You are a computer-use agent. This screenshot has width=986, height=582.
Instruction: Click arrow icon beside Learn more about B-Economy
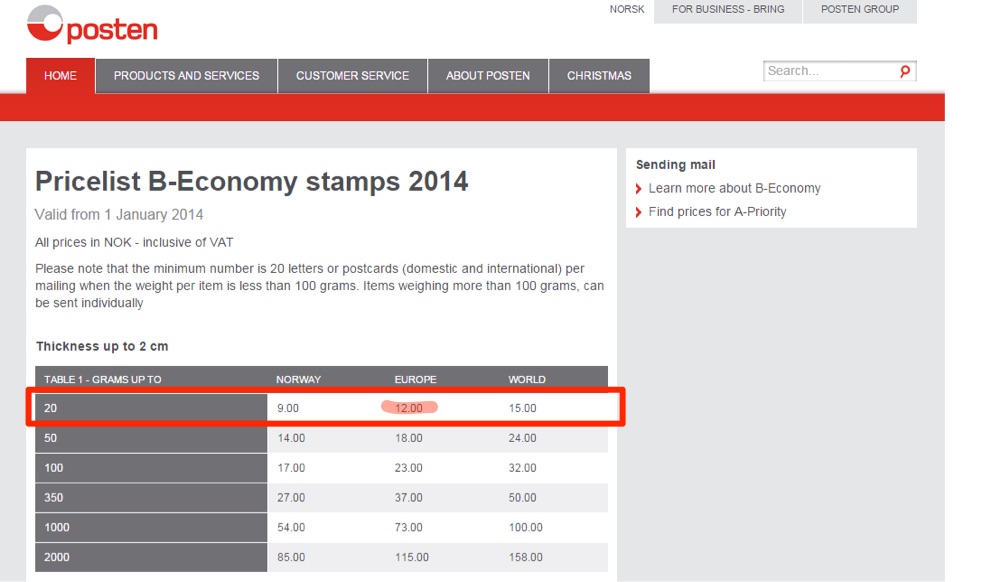[639, 189]
